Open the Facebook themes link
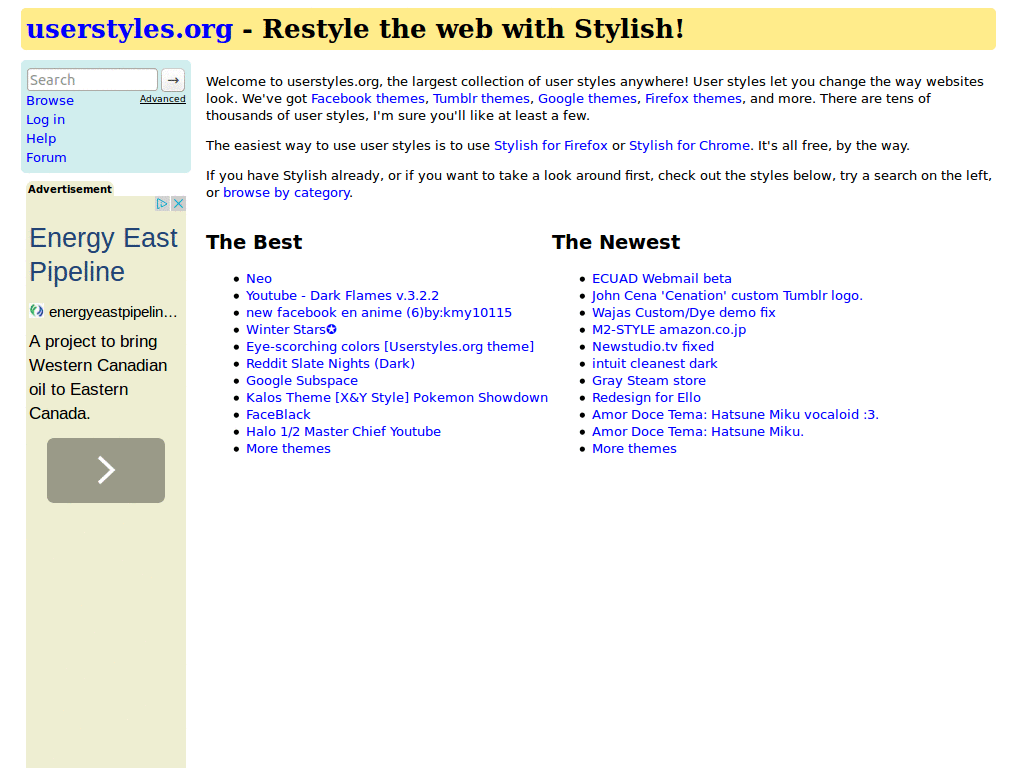Image resolution: width=1024 pixels, height=768 pixels. [x=368, y=99]
